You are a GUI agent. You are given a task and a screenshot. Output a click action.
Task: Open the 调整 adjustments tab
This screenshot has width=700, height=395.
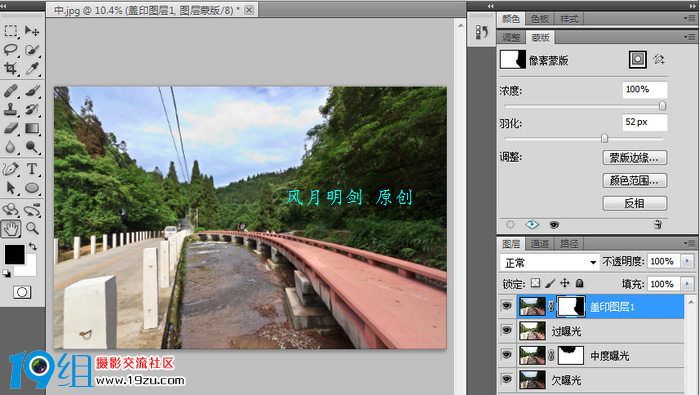click(x=511, y=37)
